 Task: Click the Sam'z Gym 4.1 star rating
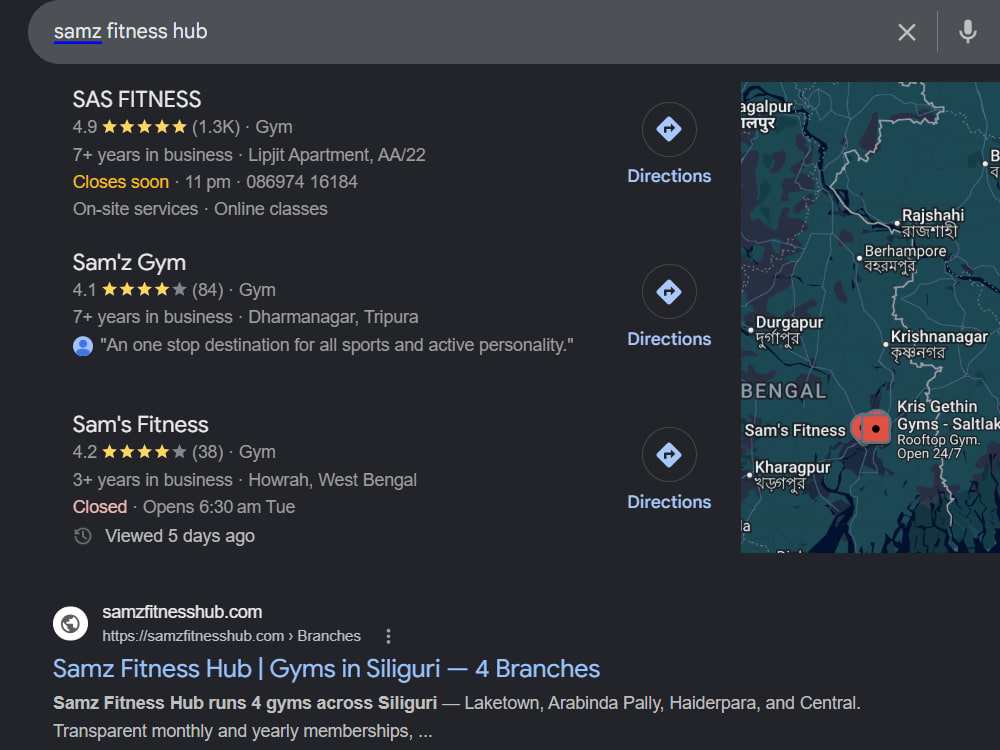click(x=144, y=290)
